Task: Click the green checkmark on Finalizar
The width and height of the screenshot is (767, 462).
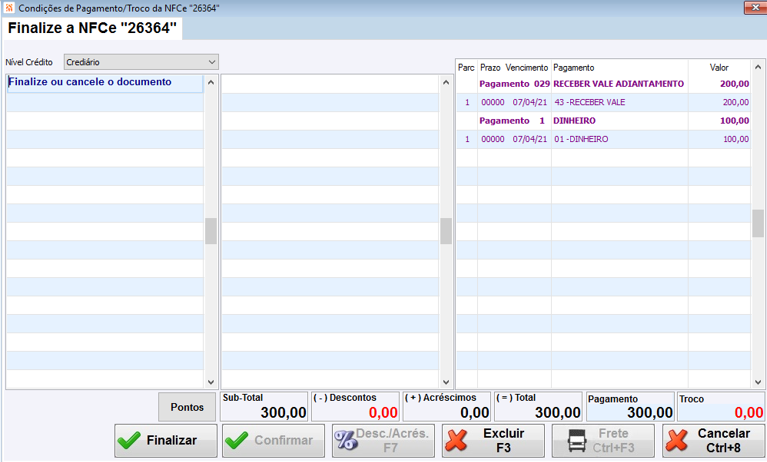Action: [129, 440]
